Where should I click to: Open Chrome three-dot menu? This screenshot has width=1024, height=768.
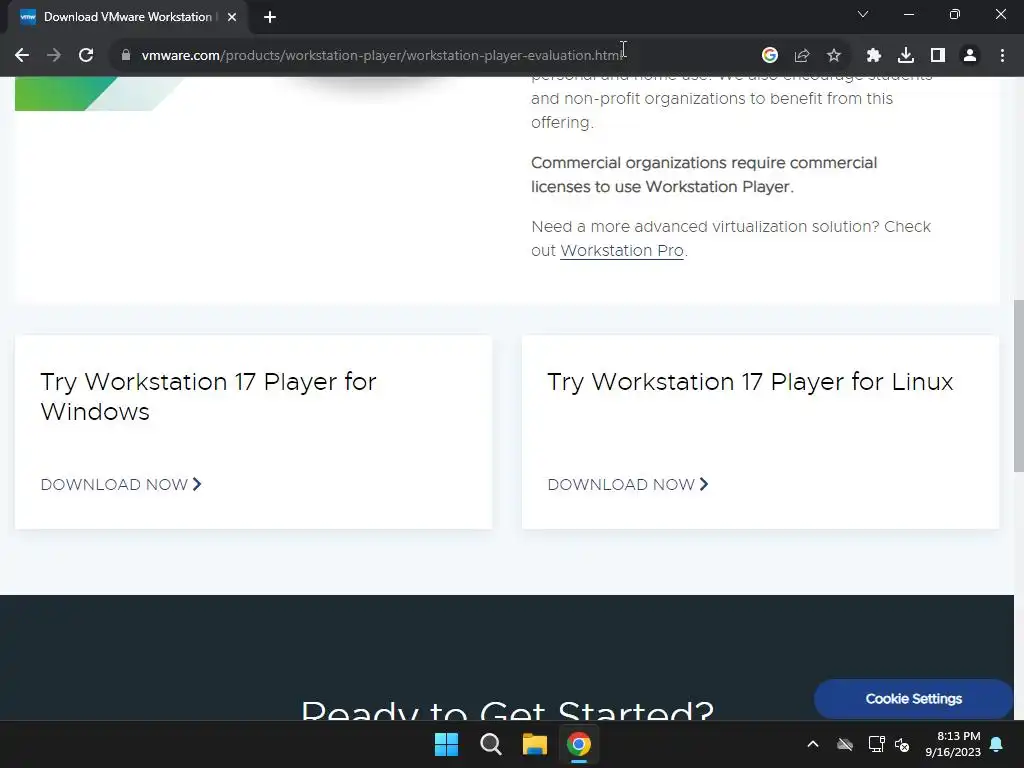click(1002, 56)
